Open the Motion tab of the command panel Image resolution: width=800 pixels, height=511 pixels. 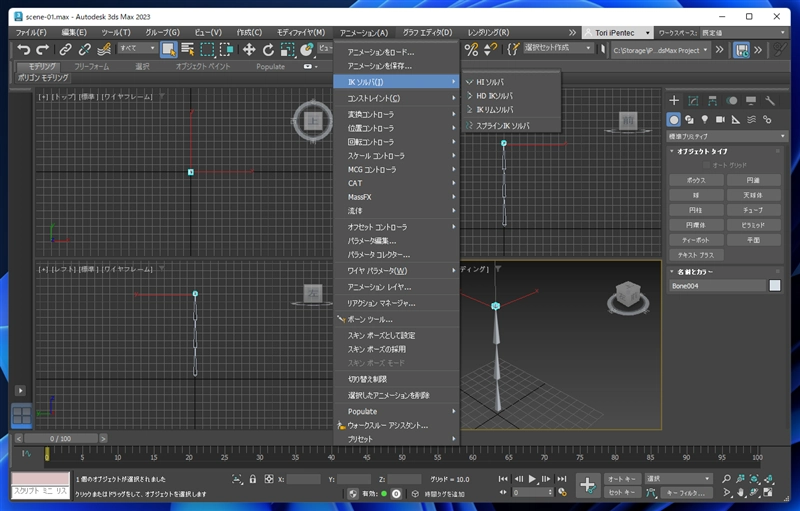pos(732,101)
